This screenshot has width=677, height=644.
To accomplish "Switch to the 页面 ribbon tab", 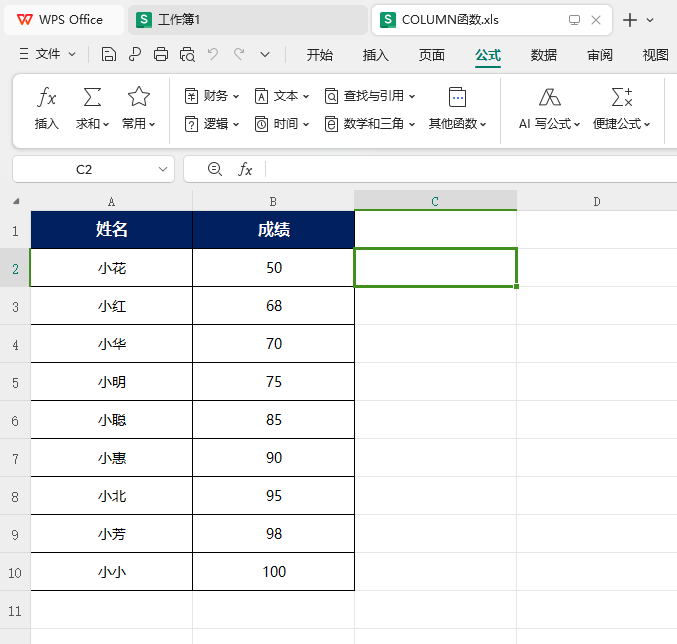I will 432,55.
